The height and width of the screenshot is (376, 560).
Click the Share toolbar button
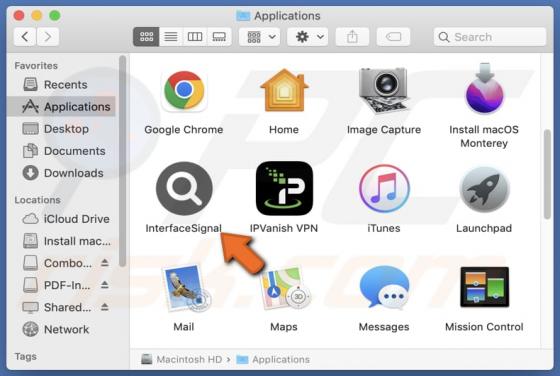point(352,37)
